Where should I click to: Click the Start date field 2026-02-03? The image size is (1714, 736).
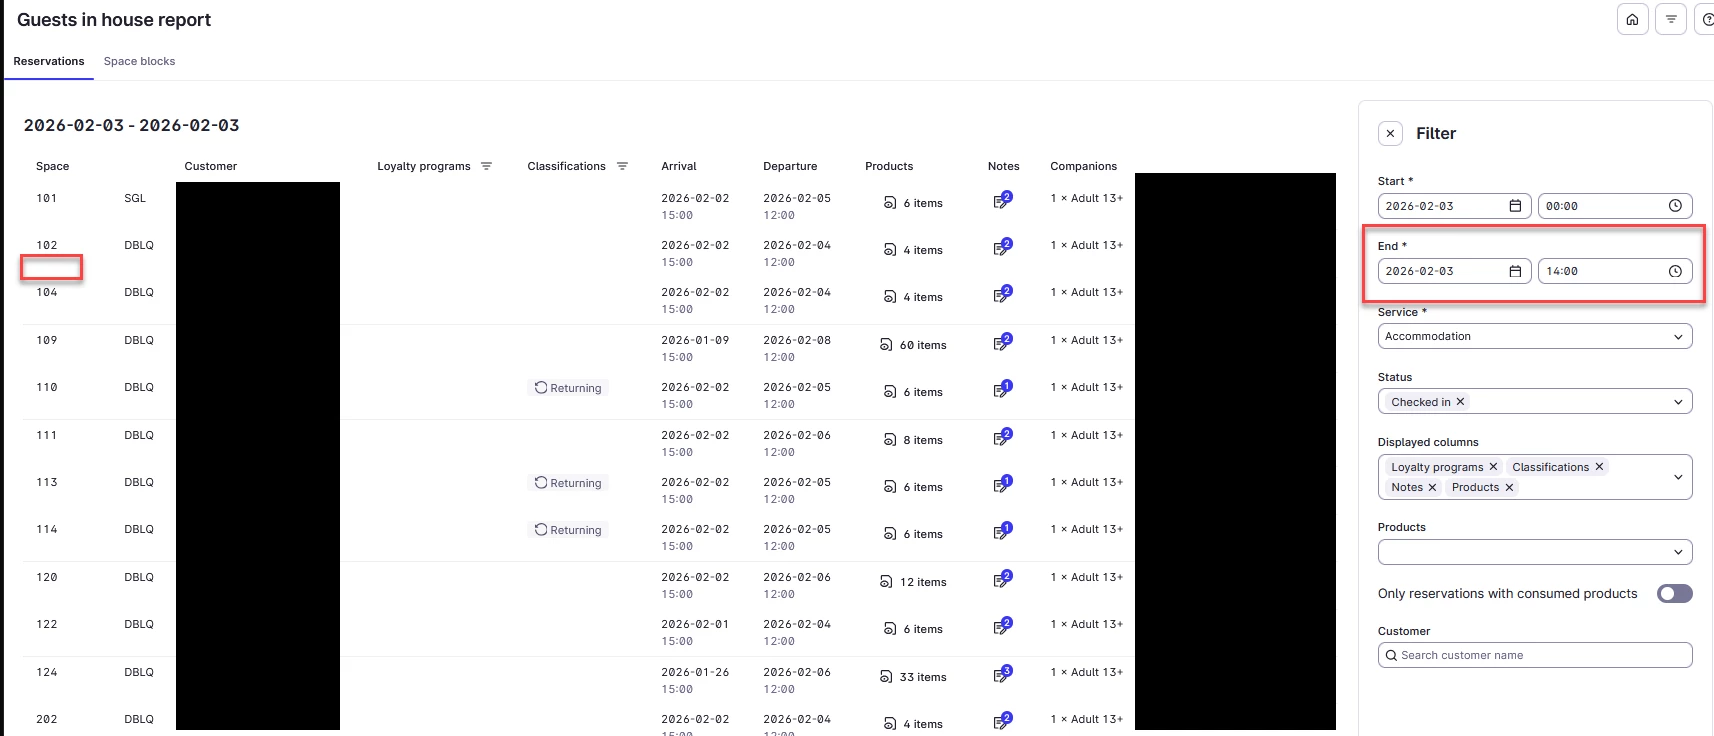coord(1454,206)
